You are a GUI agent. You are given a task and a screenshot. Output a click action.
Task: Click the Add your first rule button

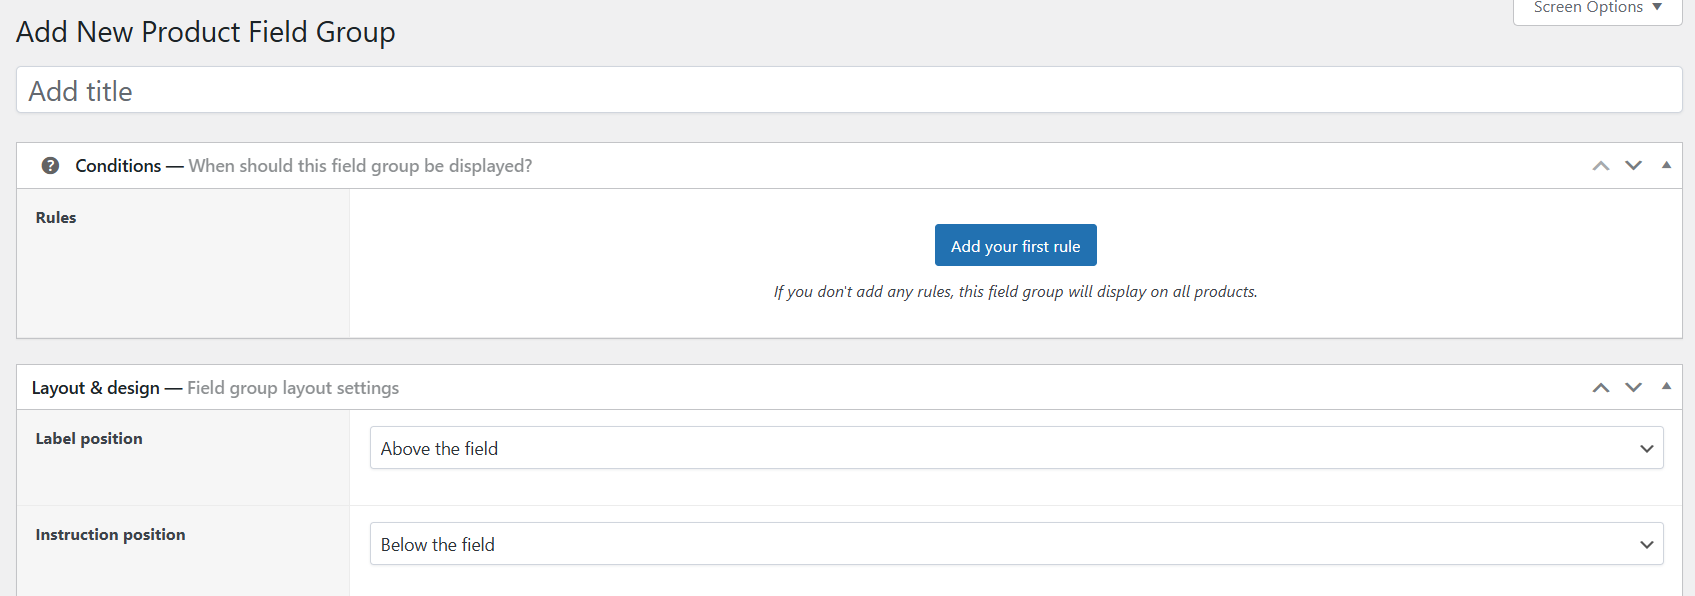tap(1015, 245)
